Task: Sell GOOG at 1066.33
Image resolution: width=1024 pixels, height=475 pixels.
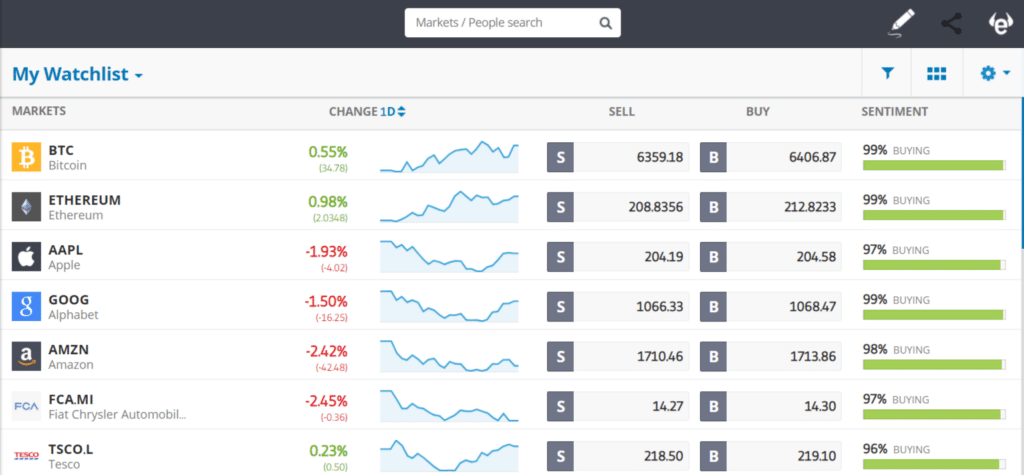Action: pos(618,306)
